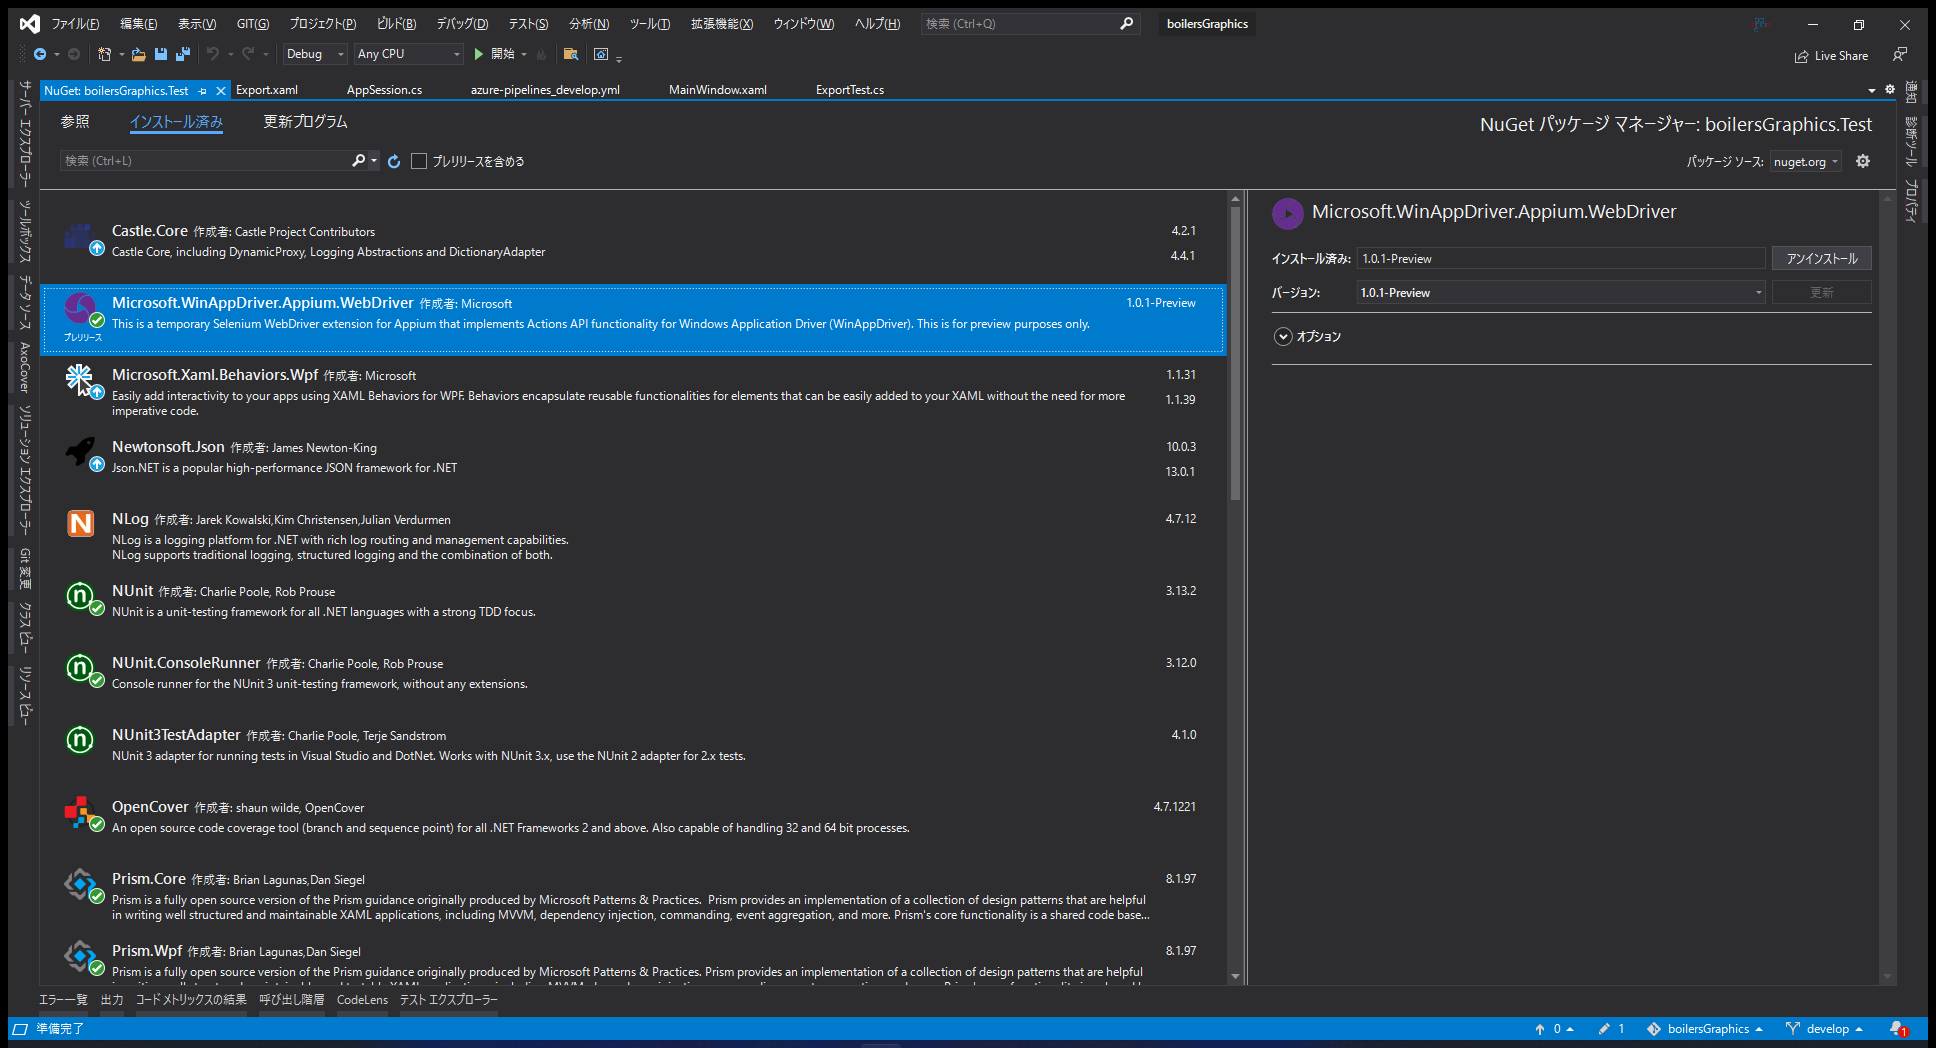
Task: Pin the NuGet boilersGraphics.Test tab
Action: [x=203, y=91]
